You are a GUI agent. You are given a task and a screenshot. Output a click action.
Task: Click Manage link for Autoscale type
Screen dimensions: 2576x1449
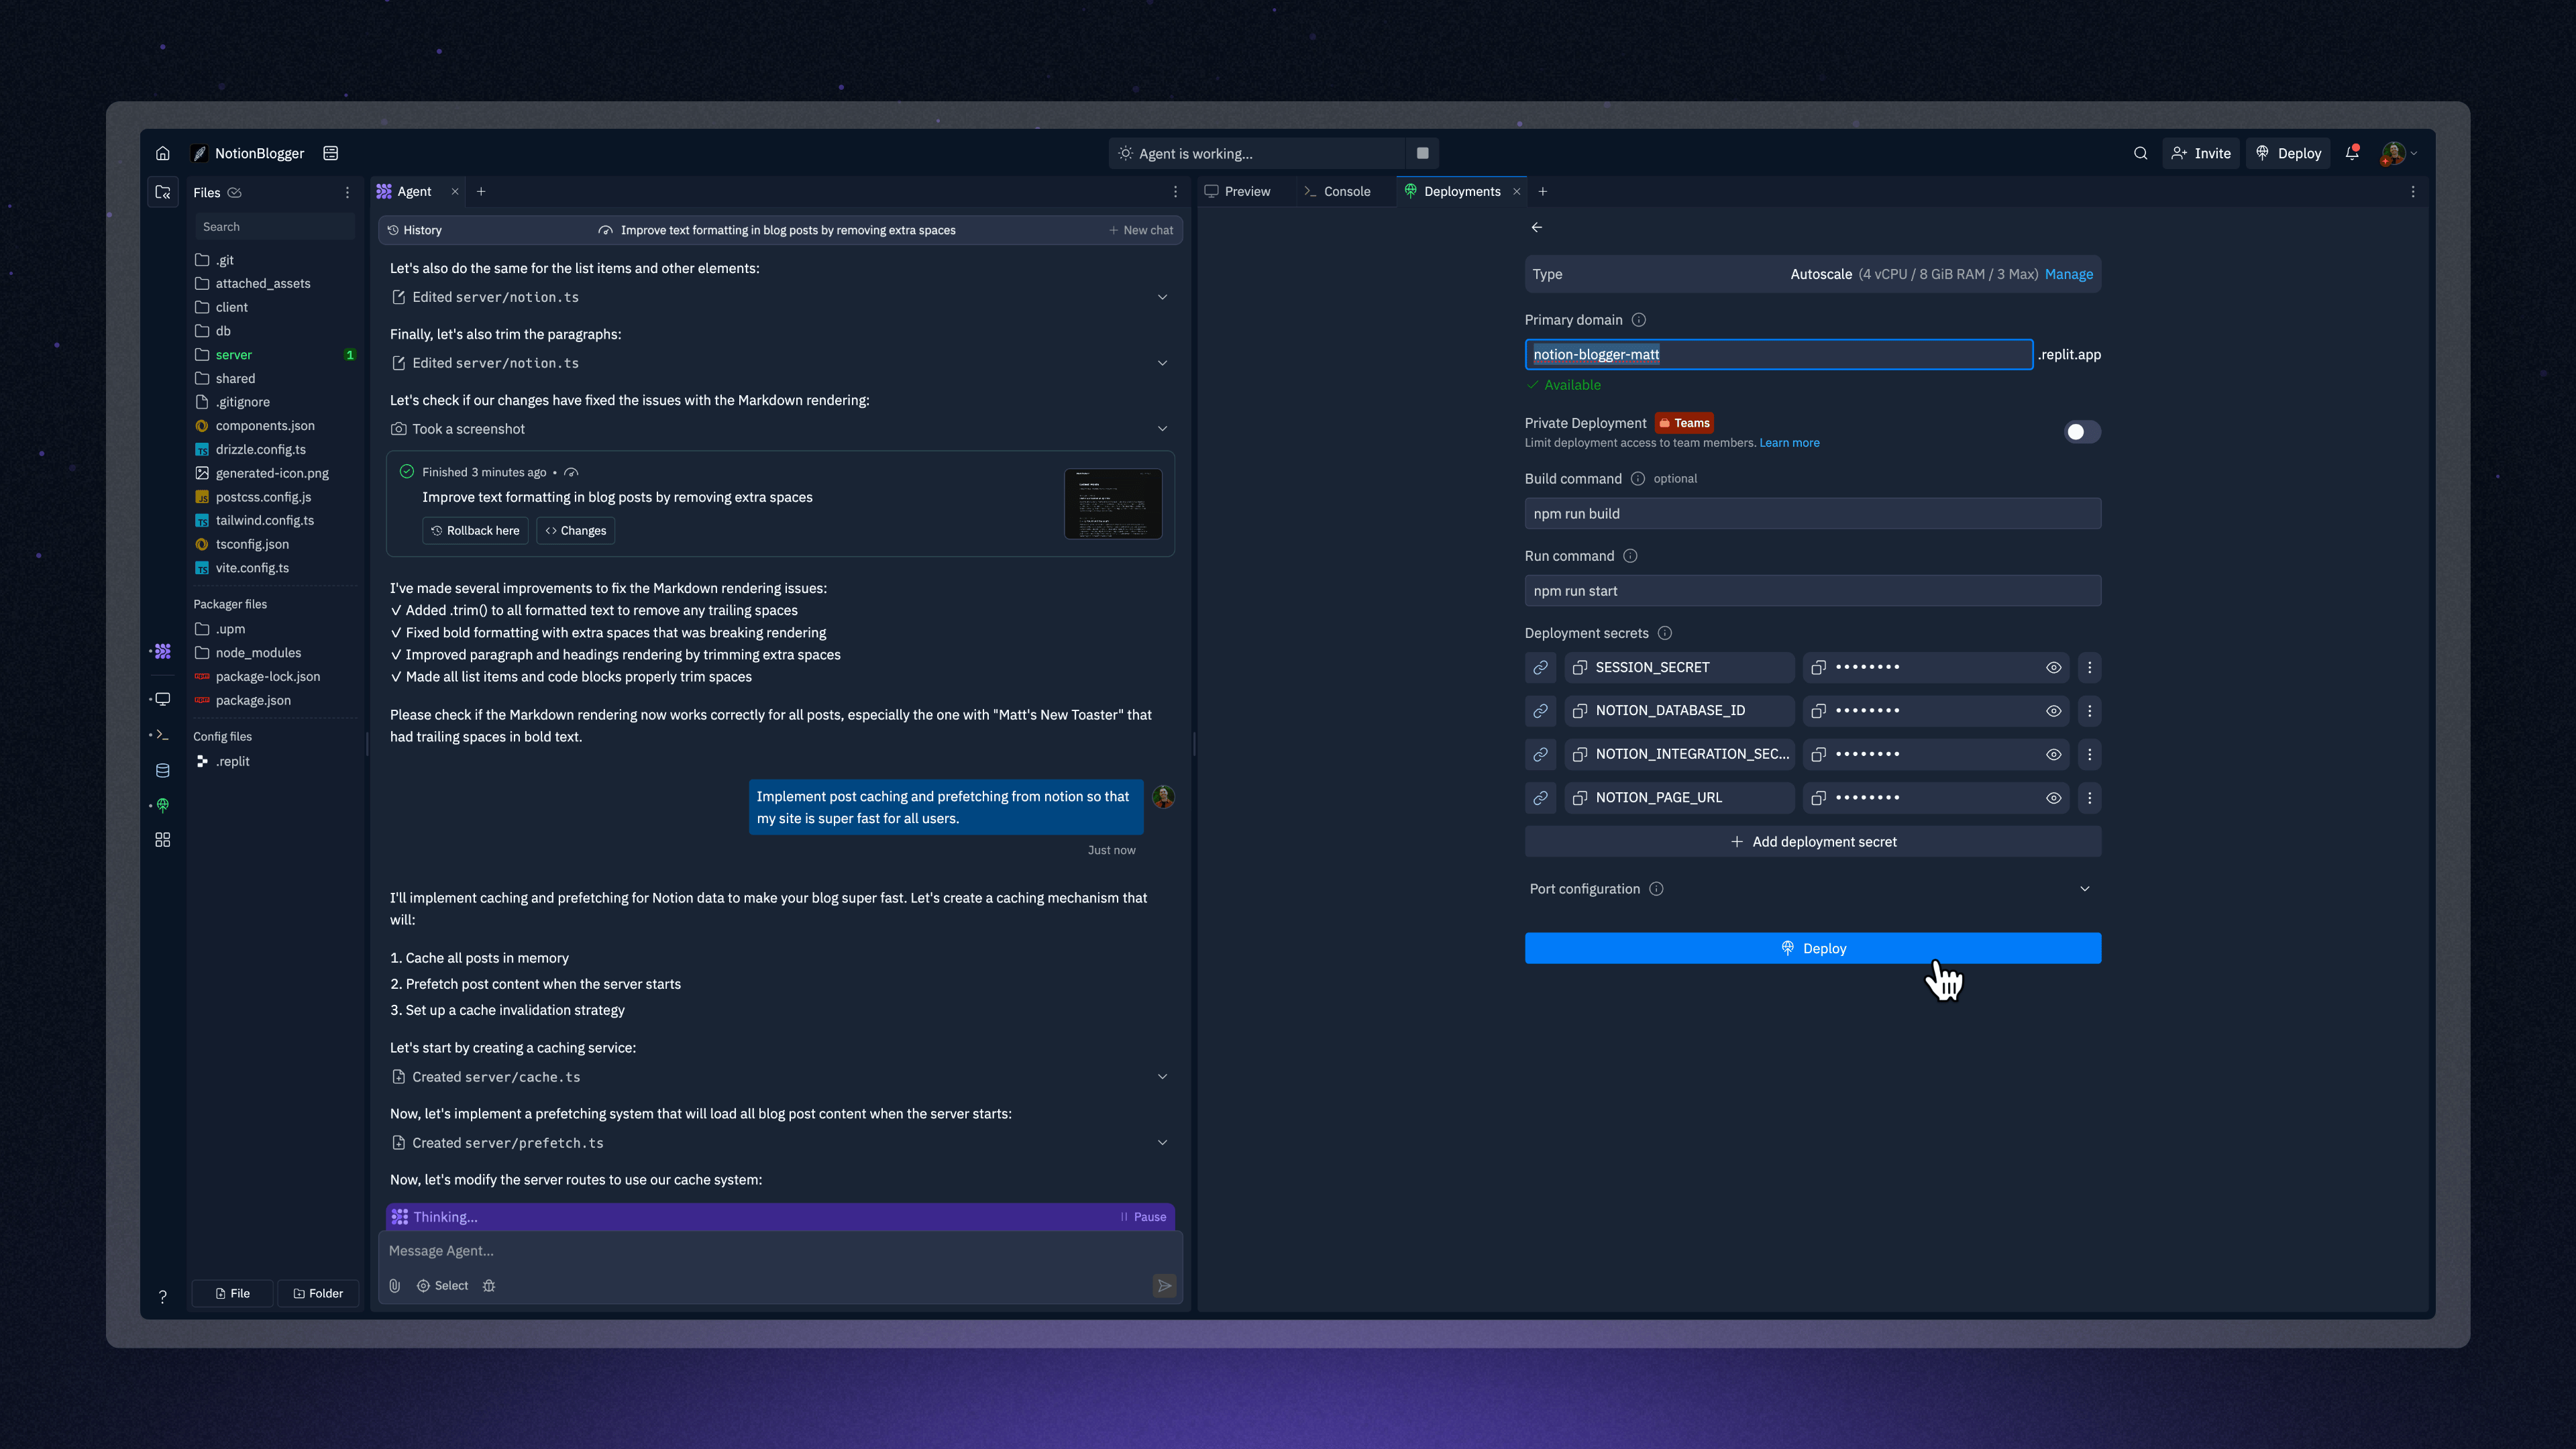[x=2068, y=274]
